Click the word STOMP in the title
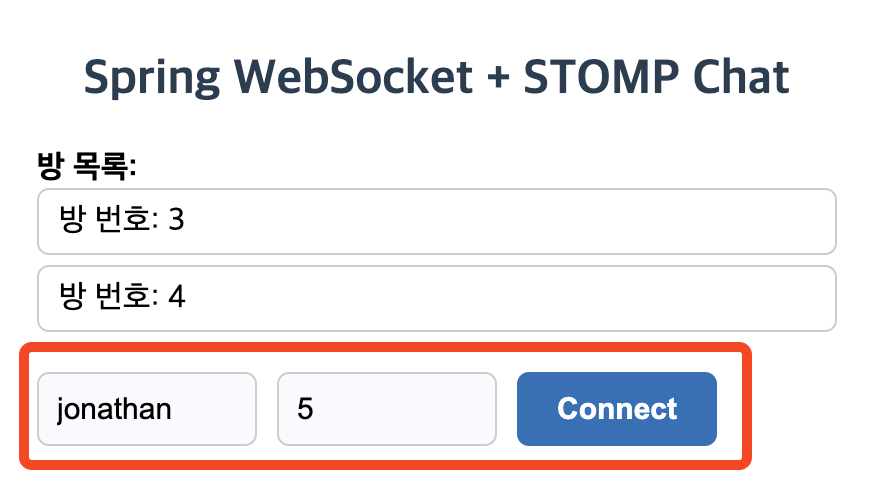The height and width of the screenshot is (502, 882). pyautogui.click(x=601, y=77)
